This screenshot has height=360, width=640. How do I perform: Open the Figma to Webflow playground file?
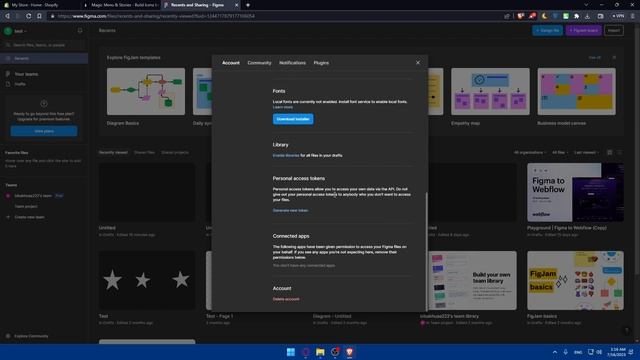[x=575, y=192]
